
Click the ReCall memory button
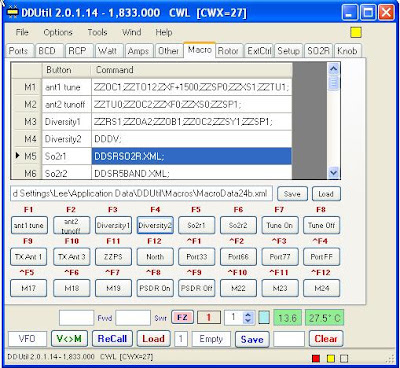tap(112, 339)
